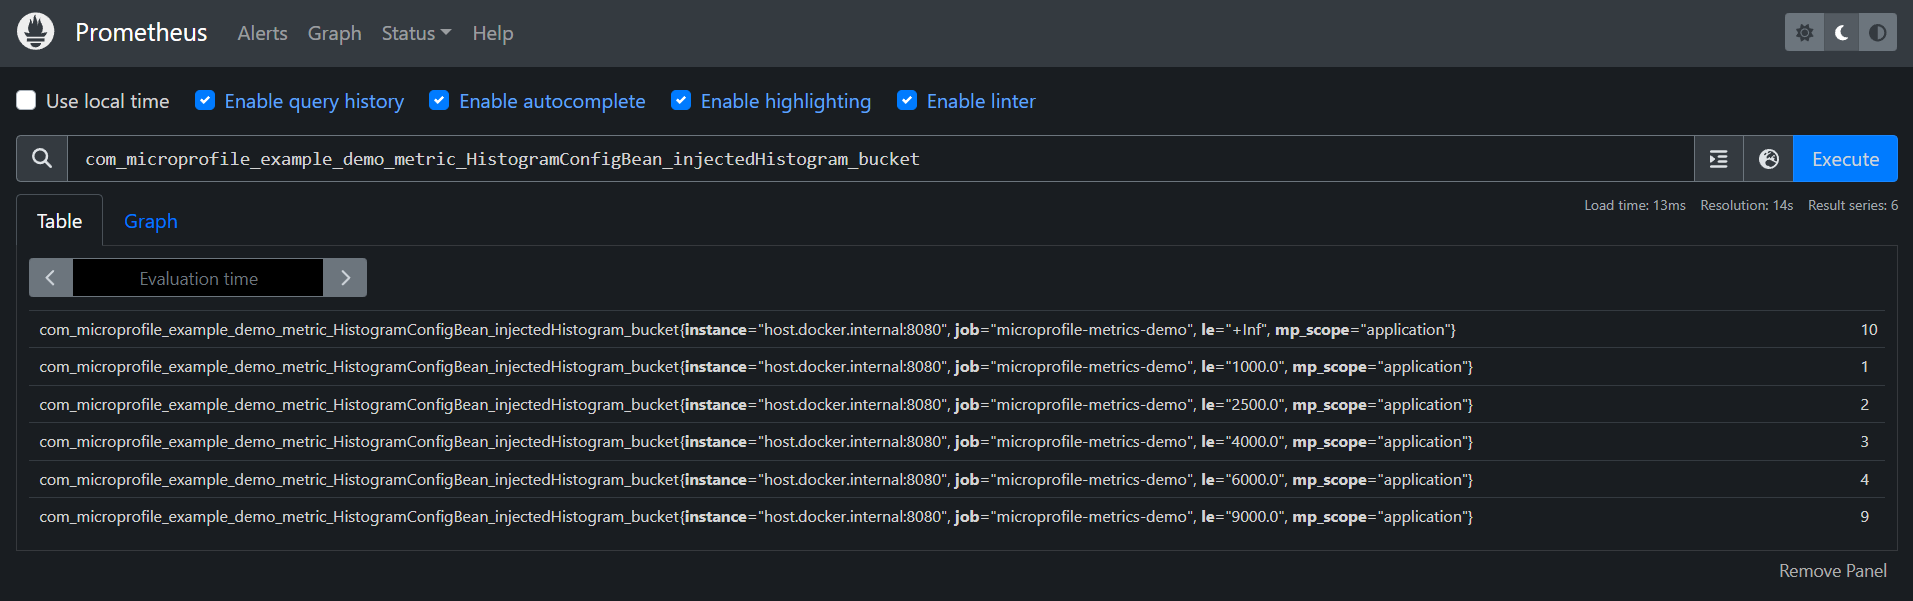Focus the Evaluation time input field
The height and width of the screenshot is (601, 1913).
198,278
